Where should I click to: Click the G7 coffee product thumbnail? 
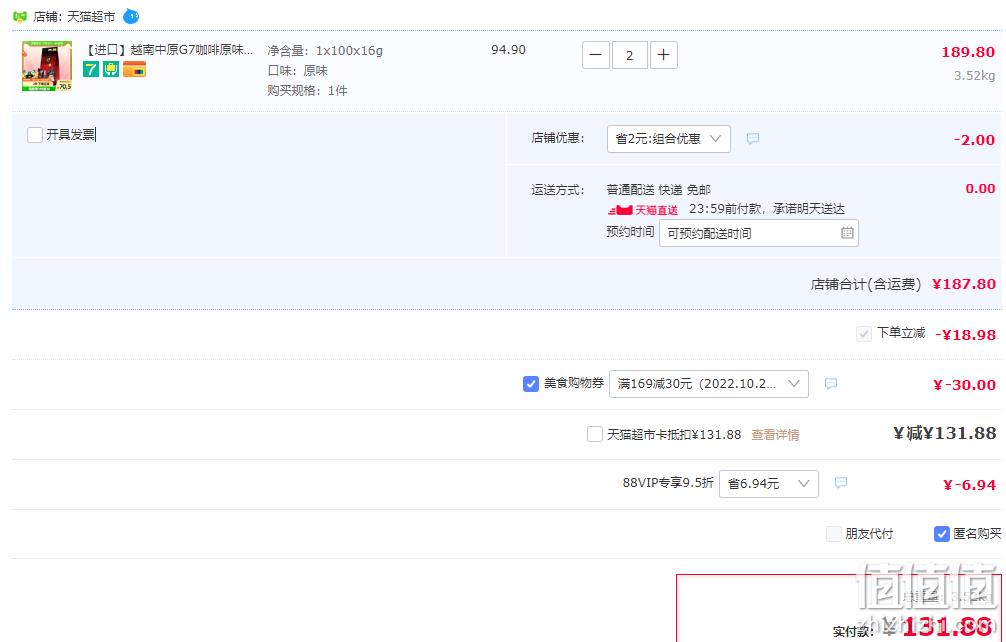(47, 66)
